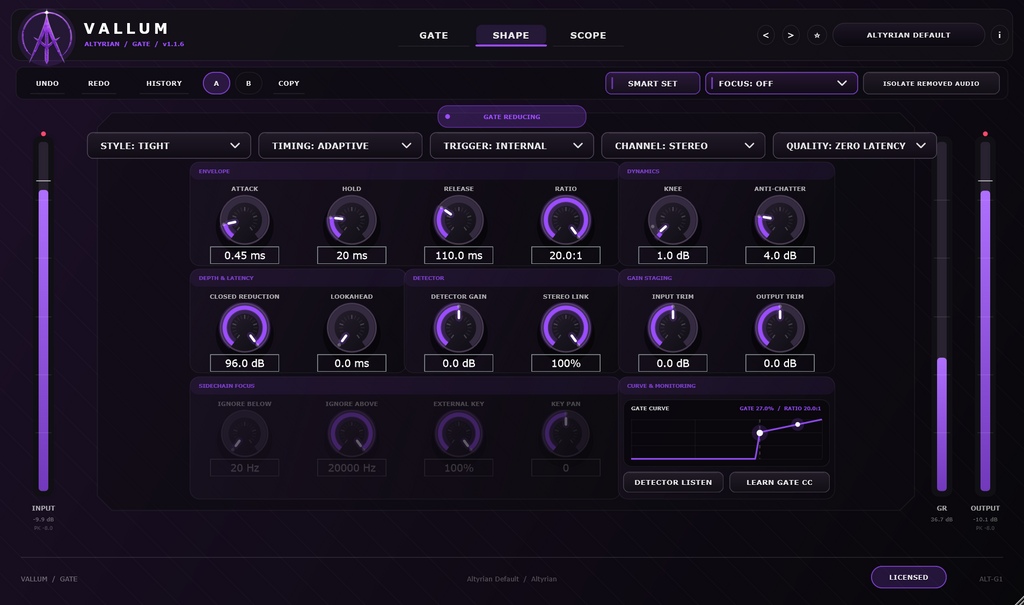Click the Ratio knob
1024x605 pixels.
566,220
